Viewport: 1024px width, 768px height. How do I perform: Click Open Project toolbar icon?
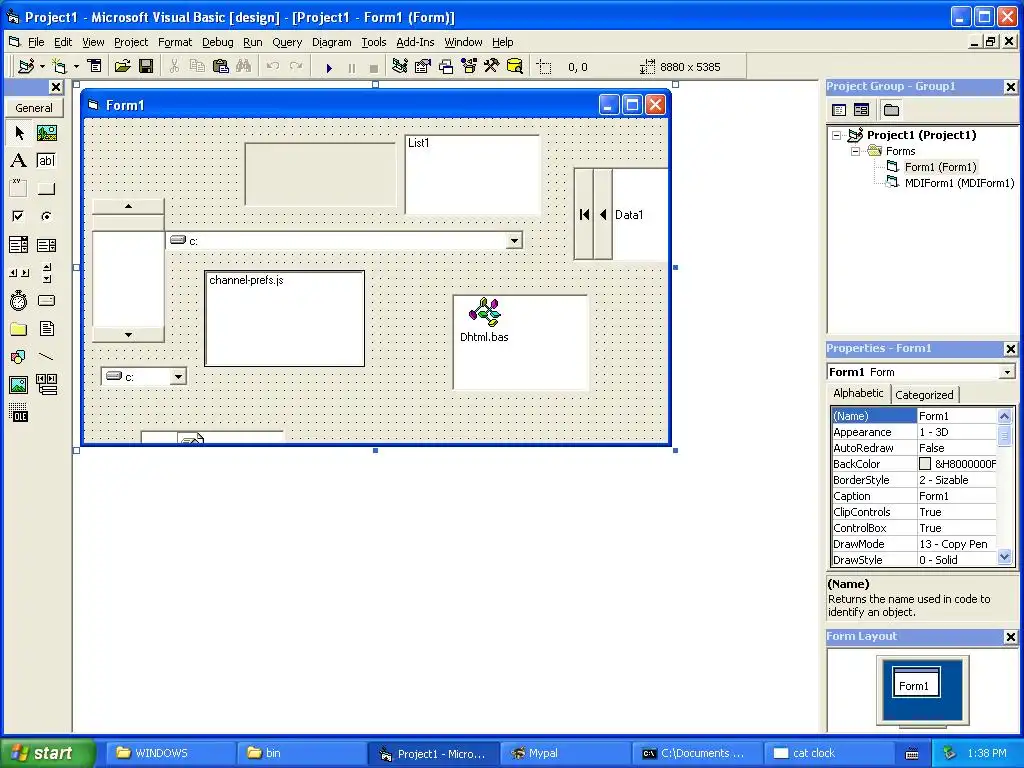pos(123,67)
